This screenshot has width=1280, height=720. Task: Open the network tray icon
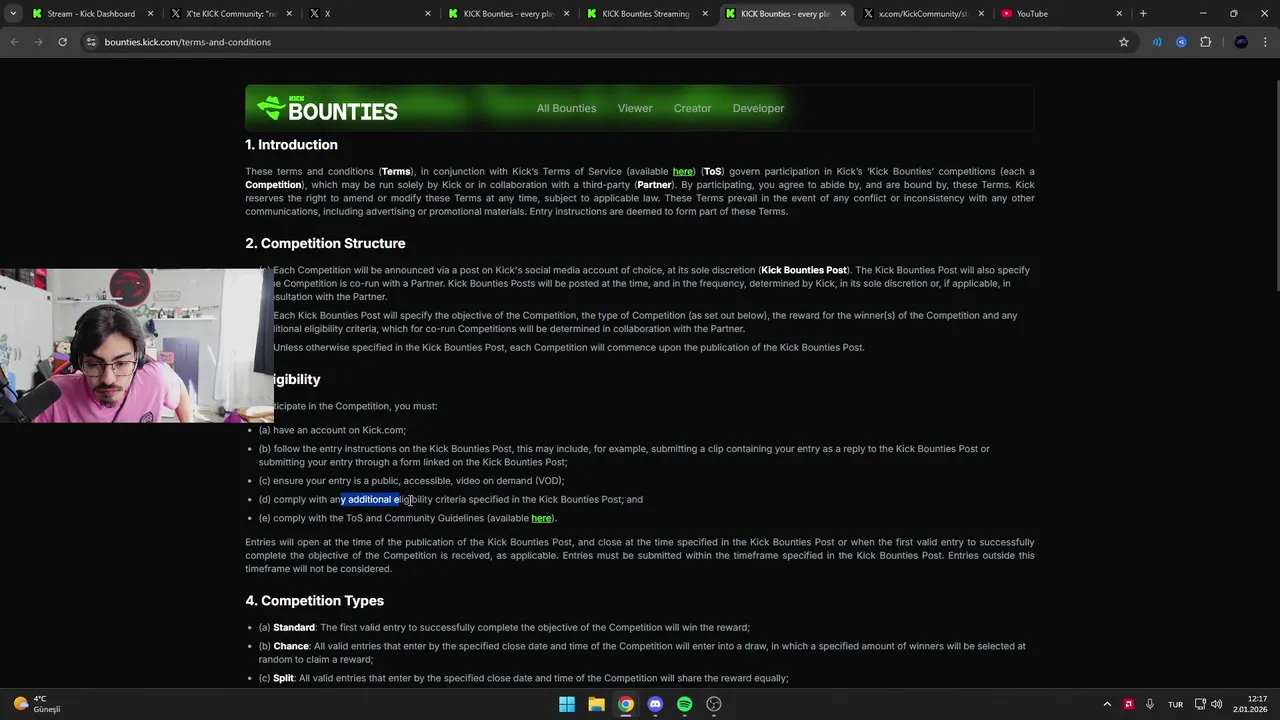(x=1198, y=704)
